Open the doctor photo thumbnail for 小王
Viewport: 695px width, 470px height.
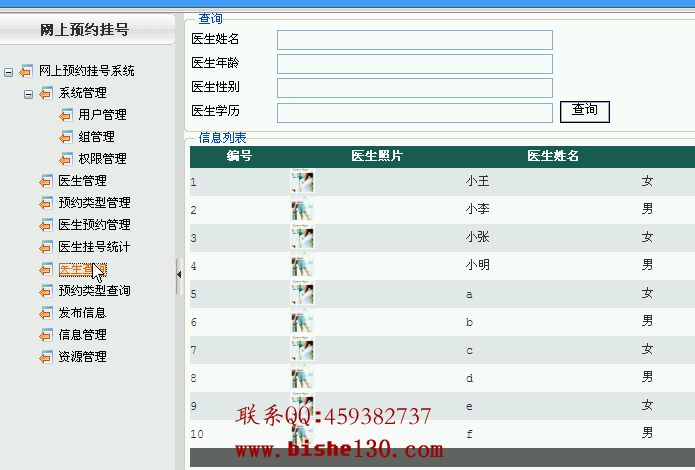pyautogui.click(x=302, y=181)
